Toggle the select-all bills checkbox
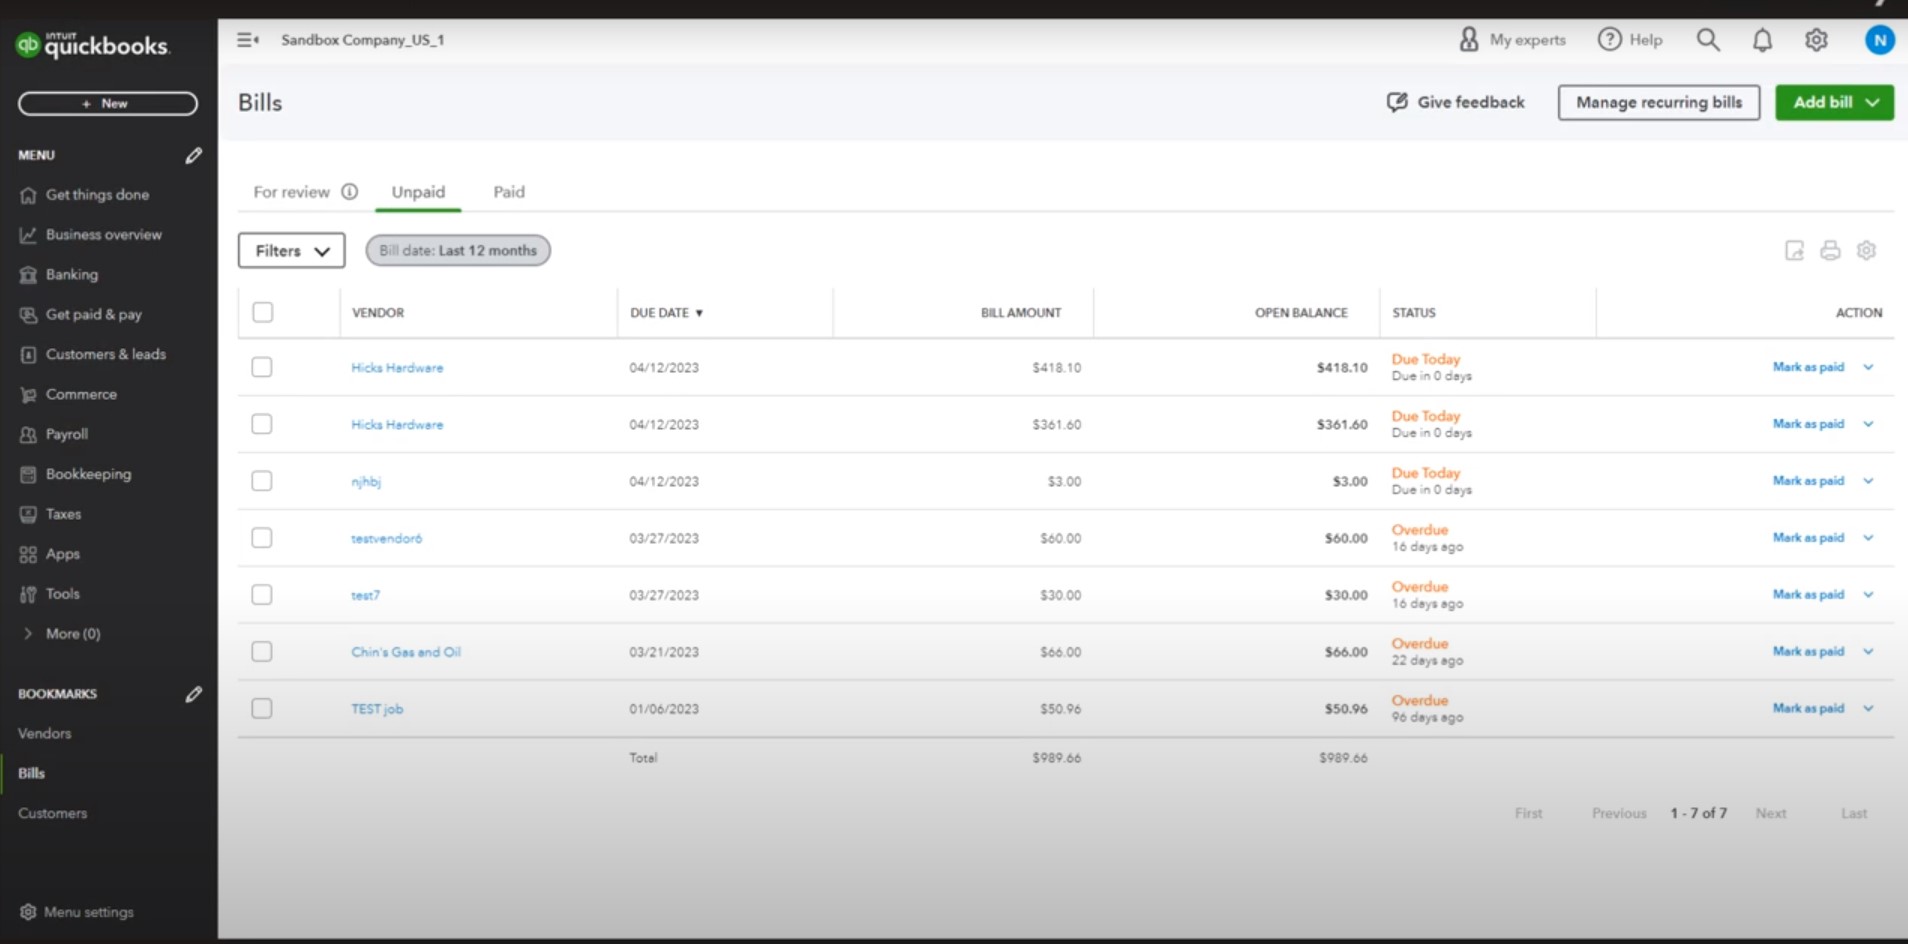The image size is (1908, 944). point(263,313)
